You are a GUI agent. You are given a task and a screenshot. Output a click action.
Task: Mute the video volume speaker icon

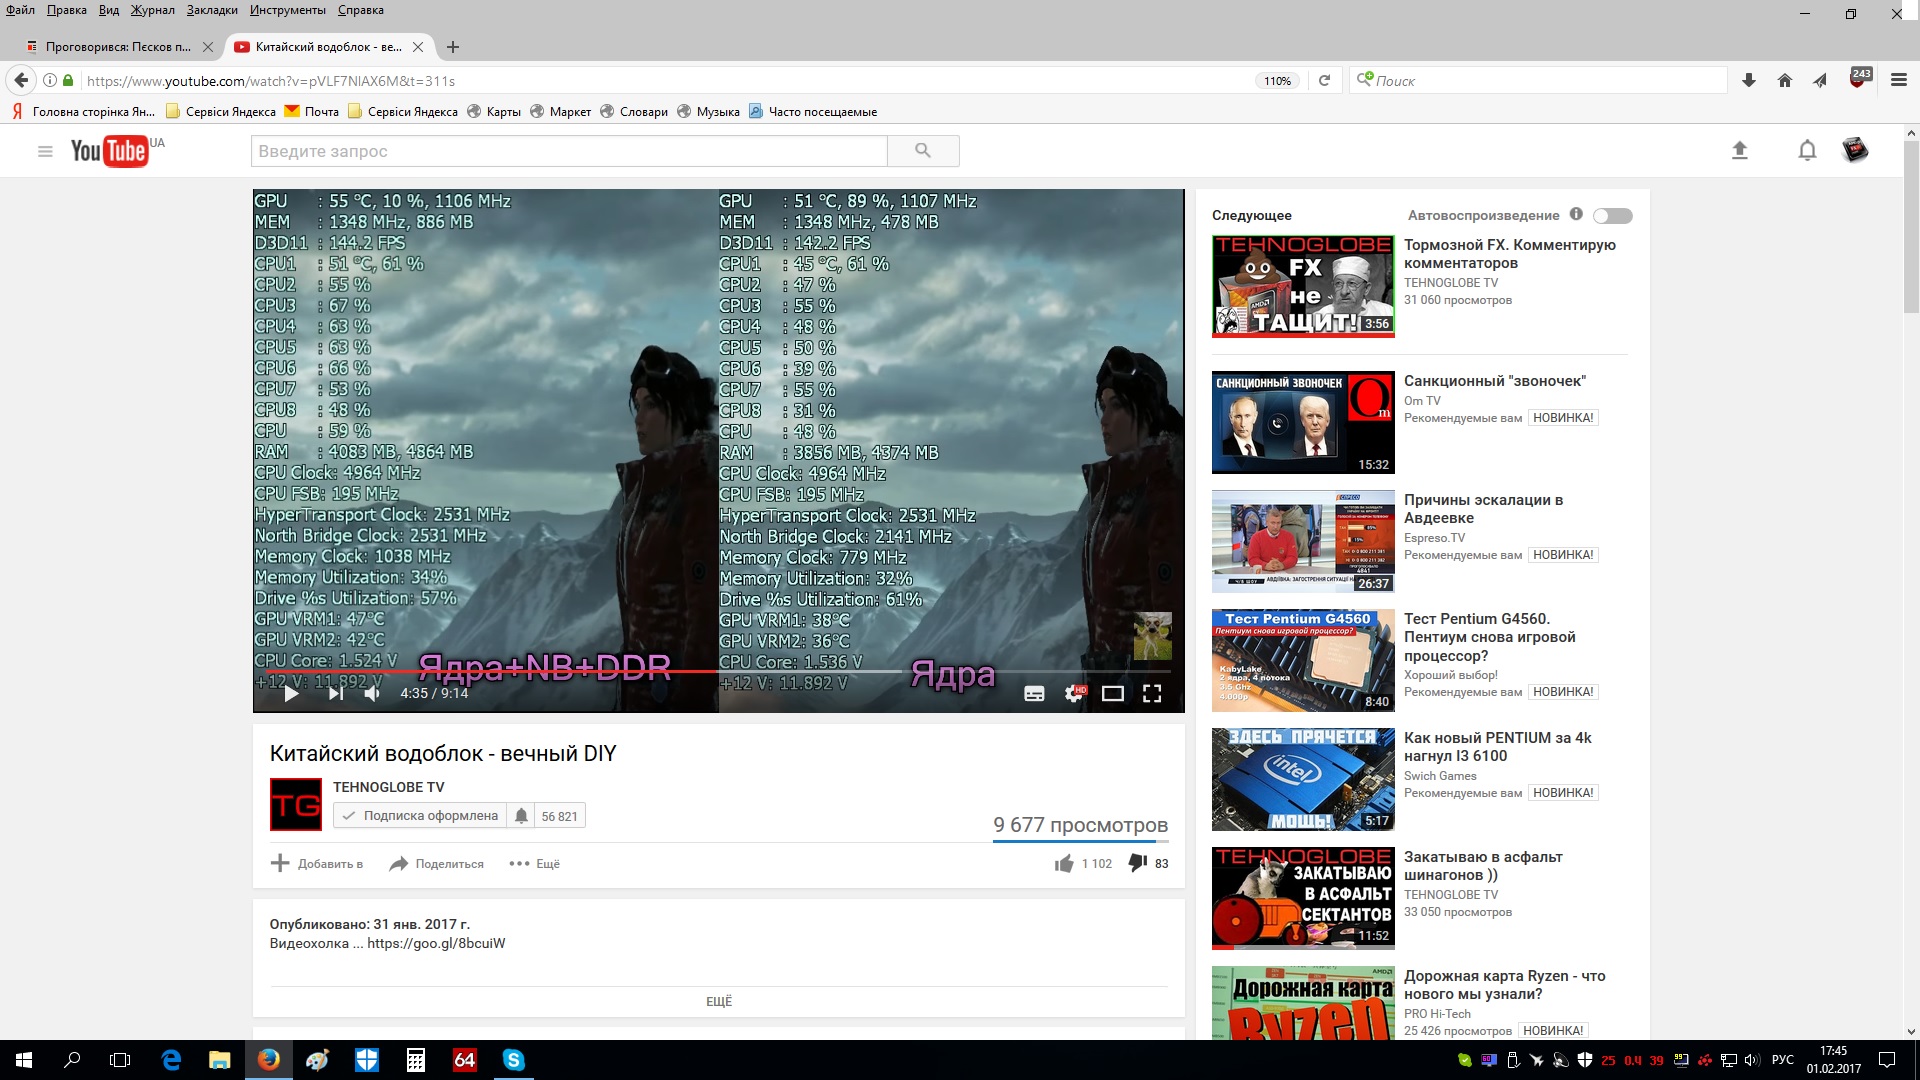372,693
